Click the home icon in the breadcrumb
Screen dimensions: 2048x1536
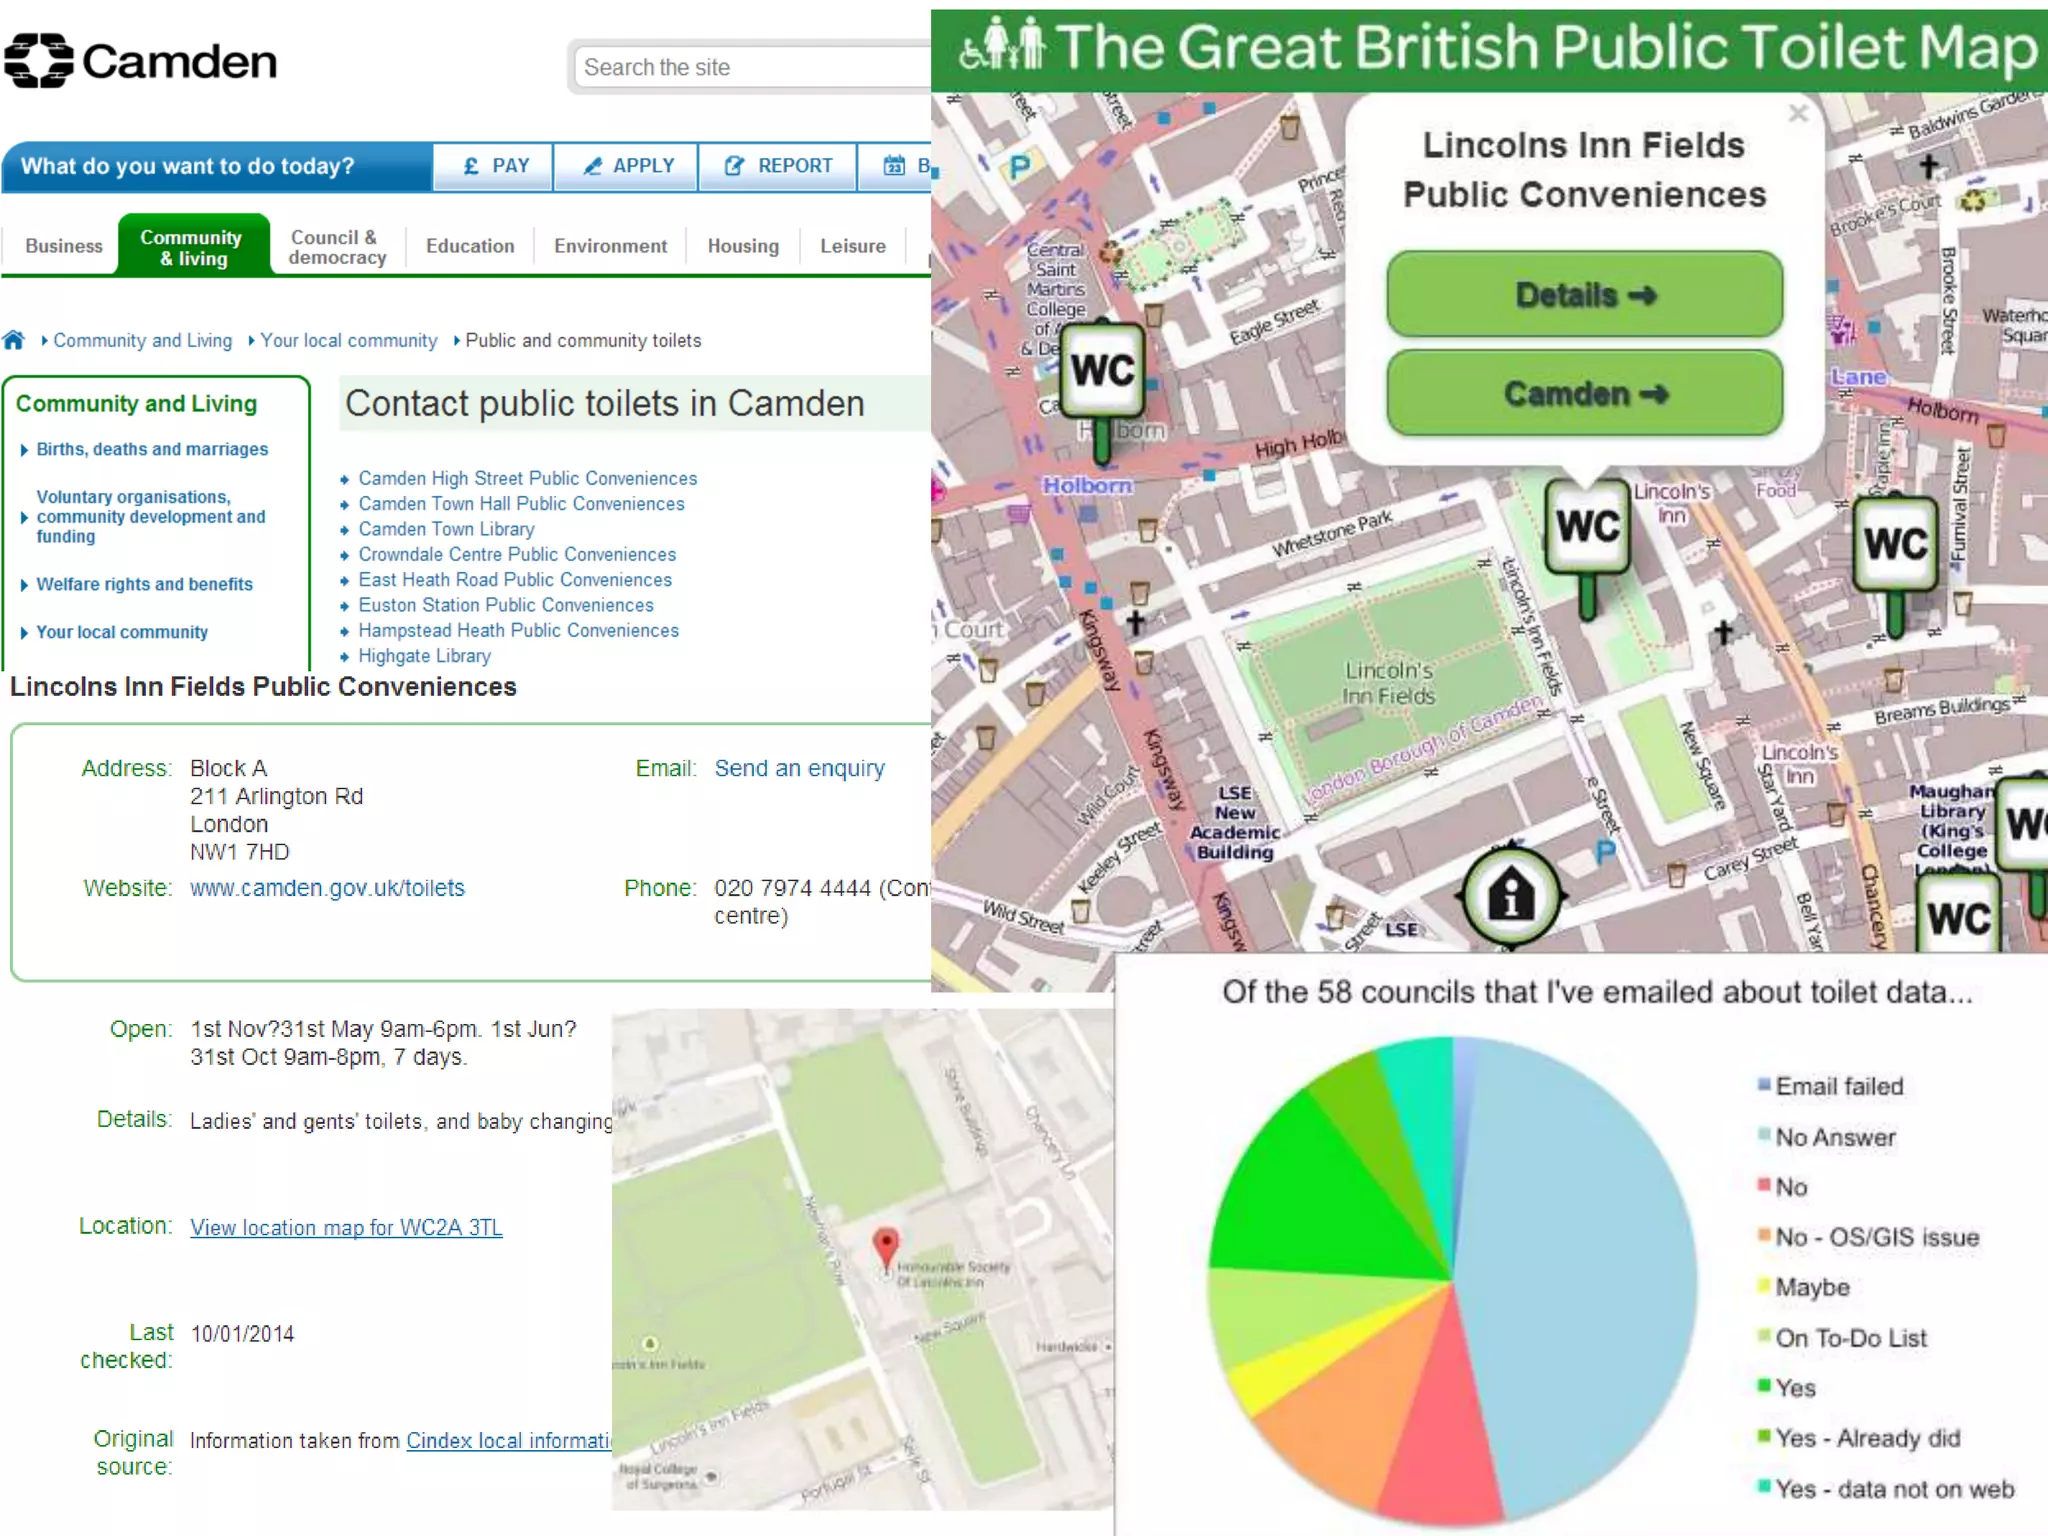point(14,340)
